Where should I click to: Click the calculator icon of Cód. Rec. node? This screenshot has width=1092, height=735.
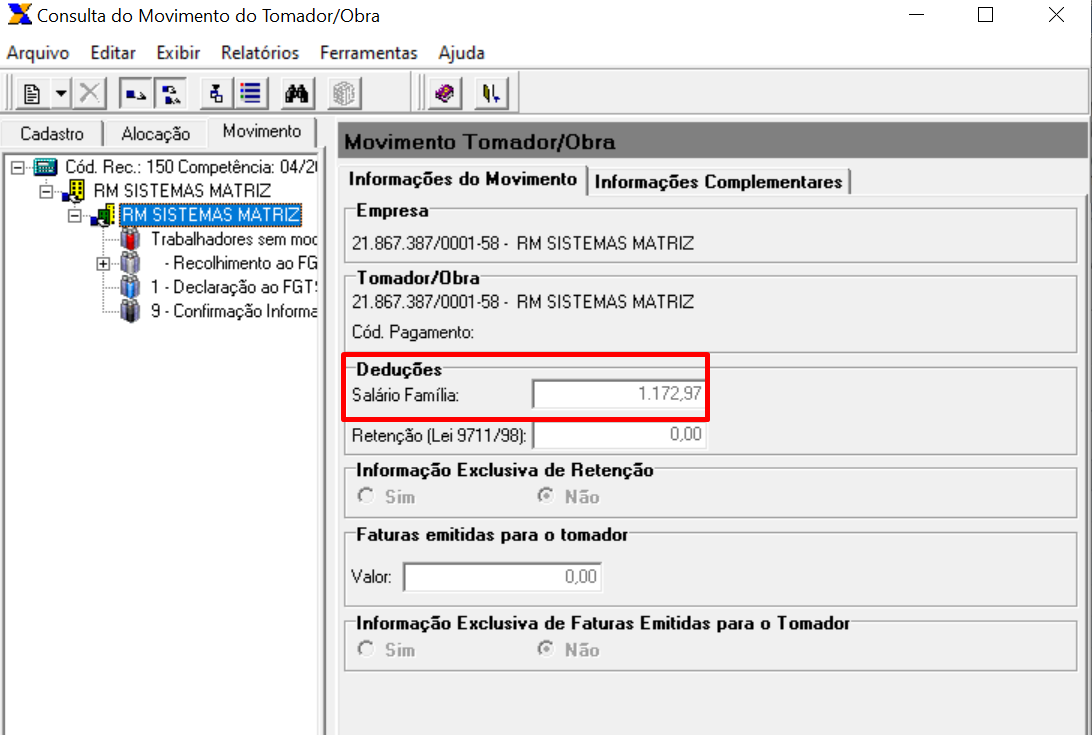coord(45,167)
